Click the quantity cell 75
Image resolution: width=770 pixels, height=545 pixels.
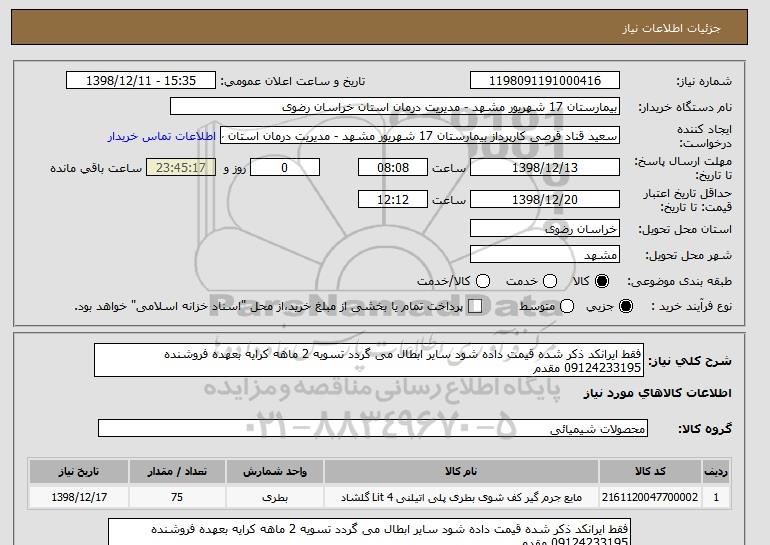(177, 497)
